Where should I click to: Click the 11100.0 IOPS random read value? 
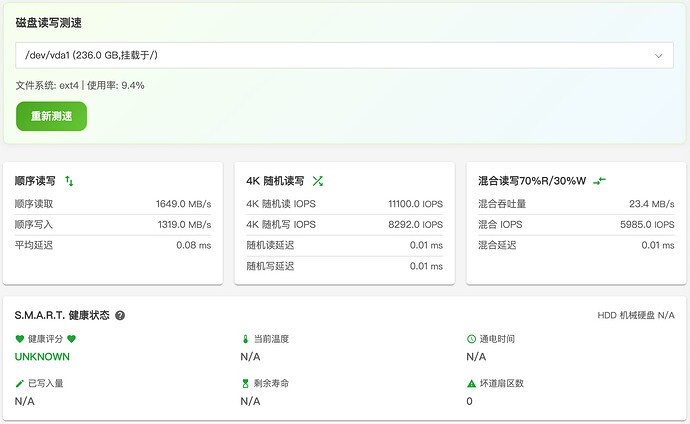(x=415, y=204)
